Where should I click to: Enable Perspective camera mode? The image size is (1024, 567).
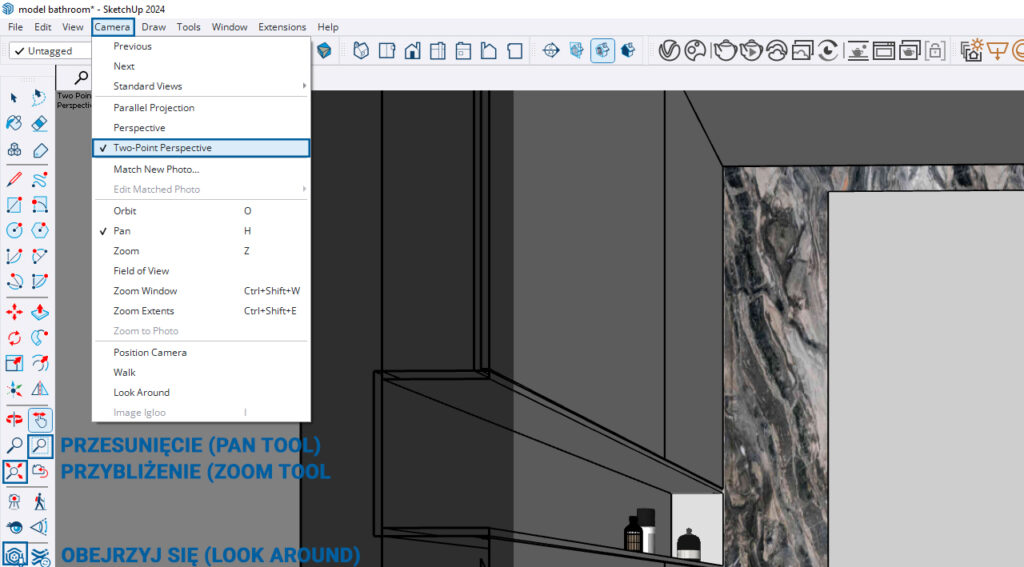coord(139,128)
